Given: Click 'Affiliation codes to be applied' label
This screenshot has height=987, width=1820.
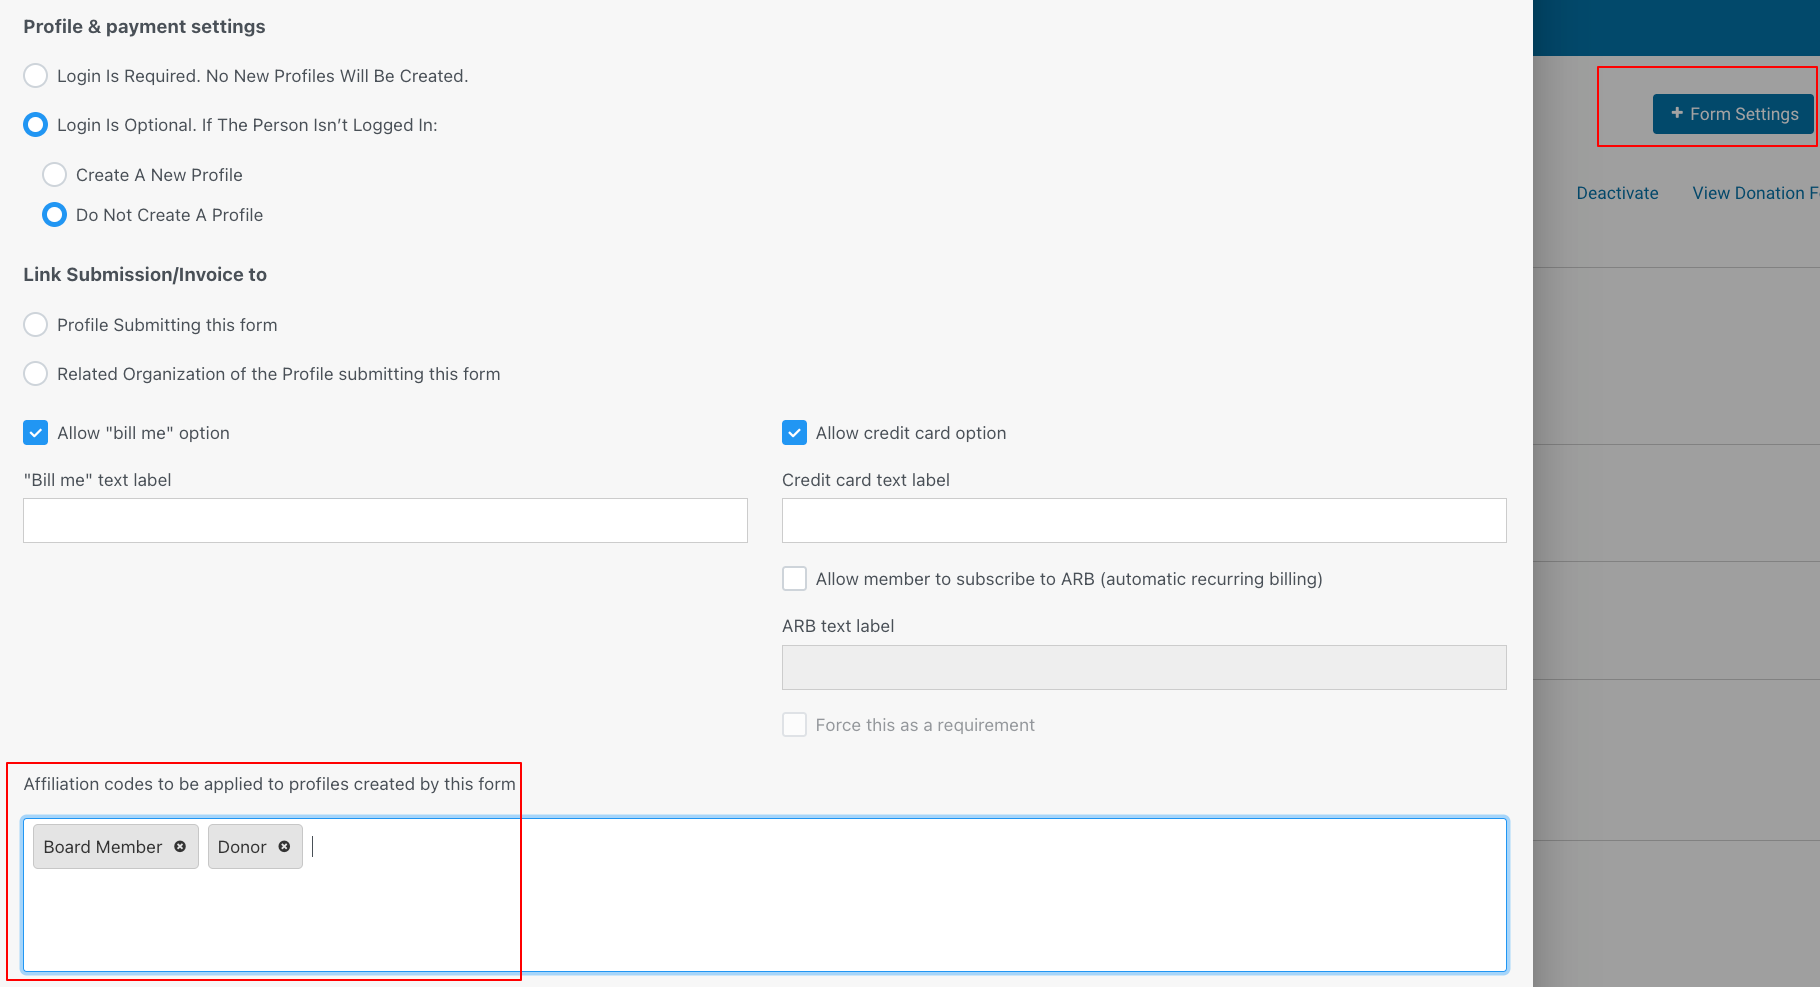Looking at the screenshot, I should tap(270, 784).
